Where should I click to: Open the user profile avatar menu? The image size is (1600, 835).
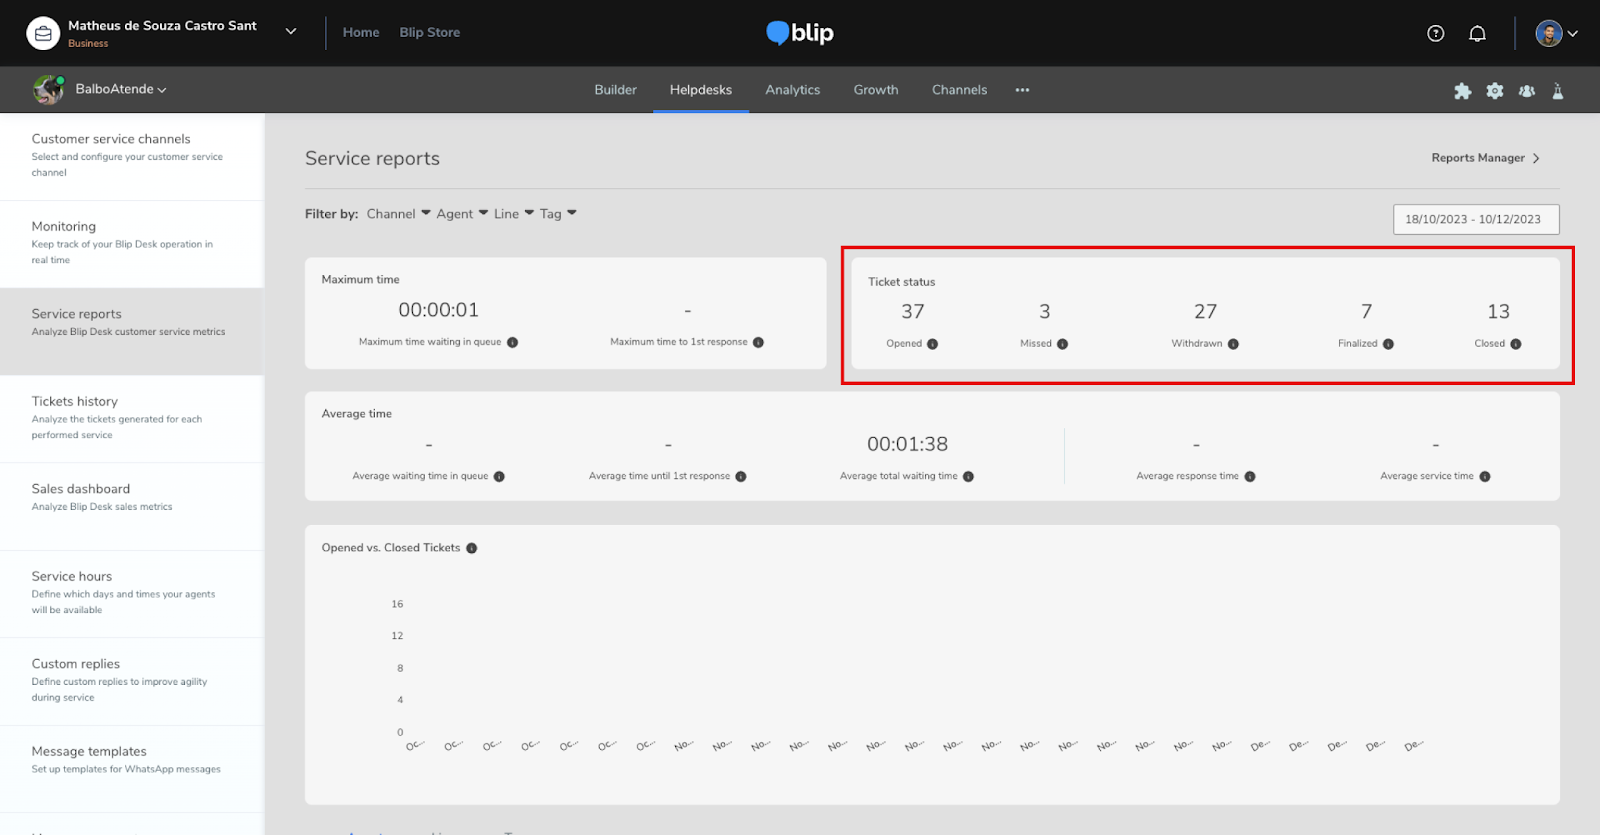[1556, 33]
